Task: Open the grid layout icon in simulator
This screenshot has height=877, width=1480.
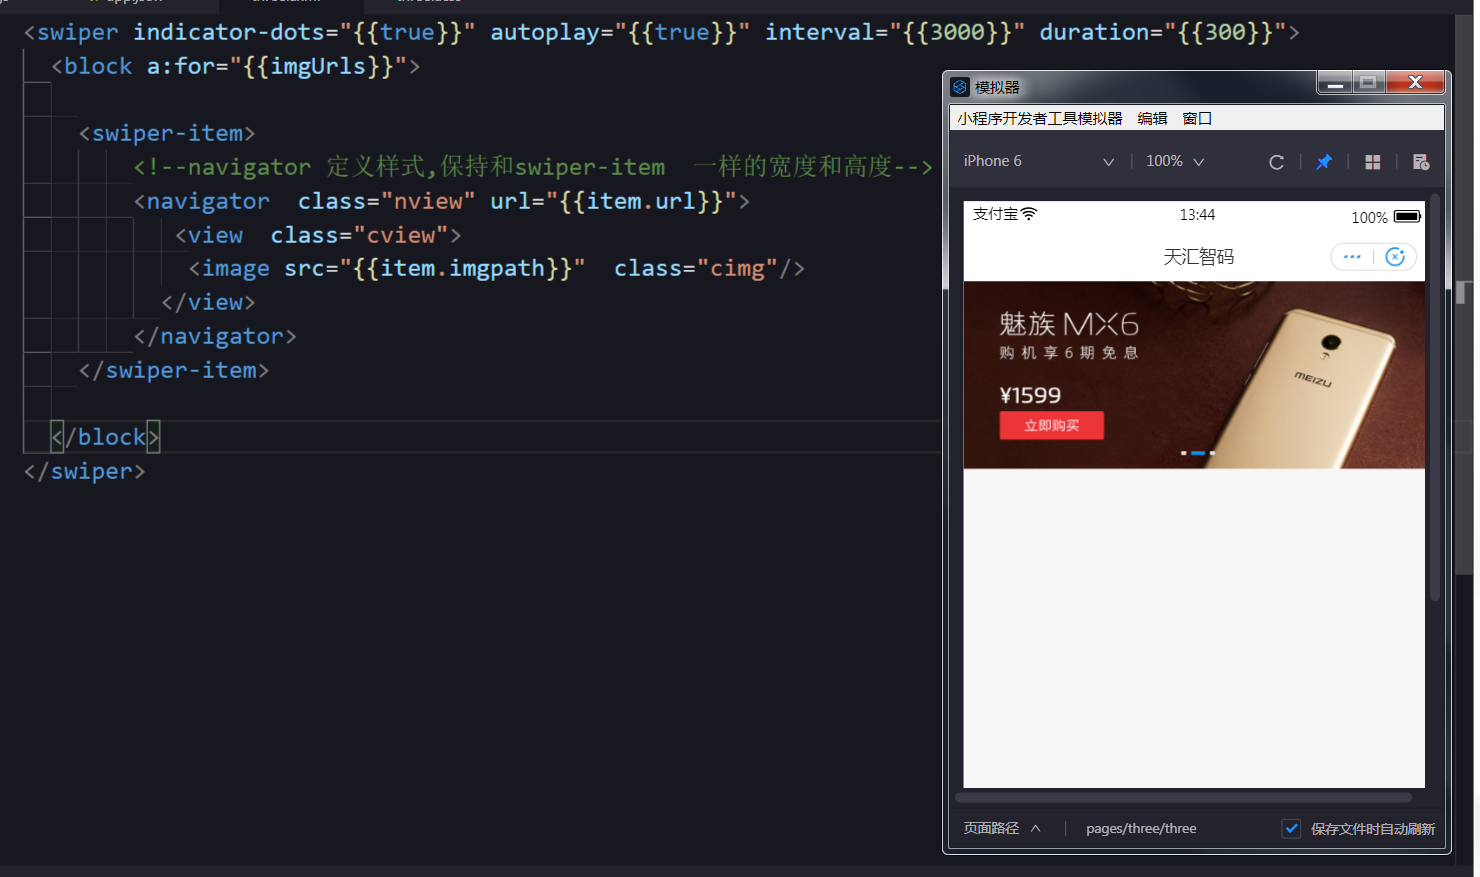Action: click(x=1373, y=162)
